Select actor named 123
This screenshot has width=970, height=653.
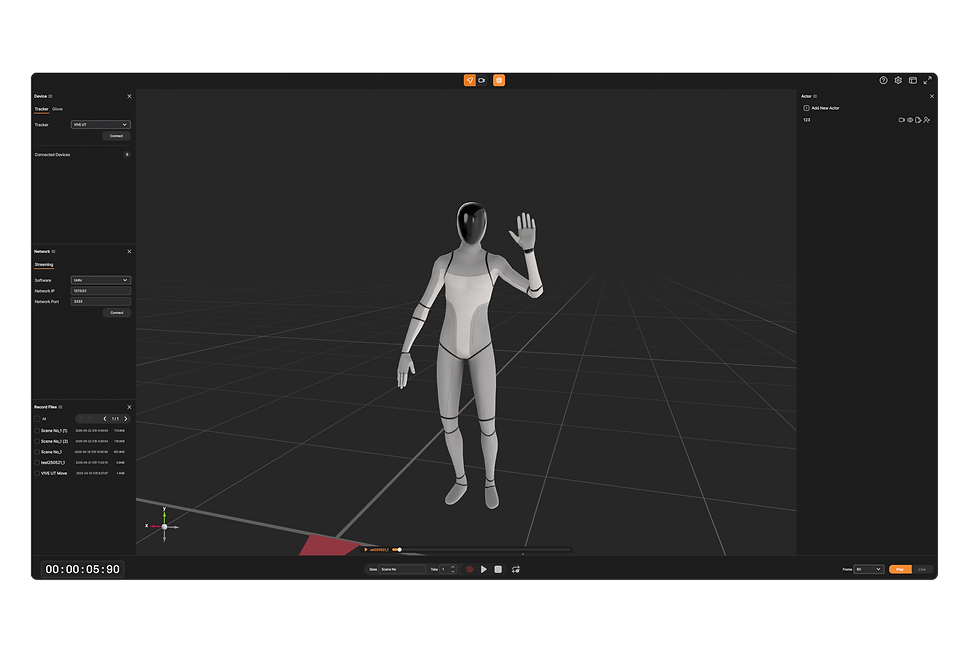click(807, 120)
